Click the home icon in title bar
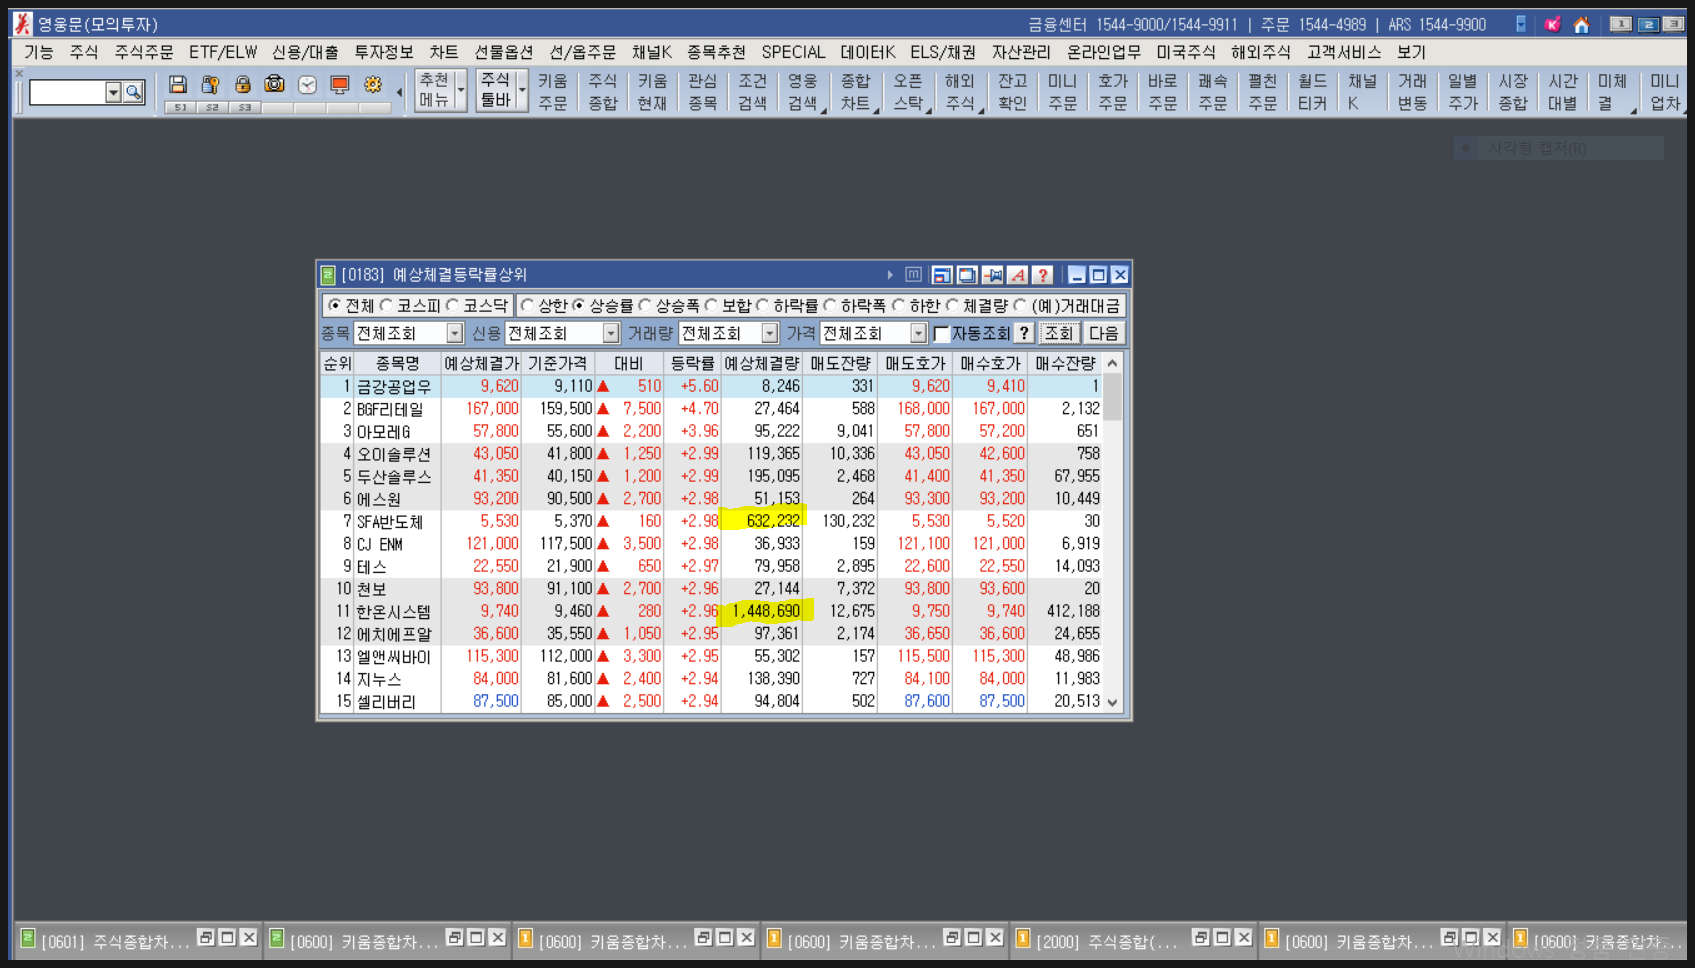 click(1581, 25)
